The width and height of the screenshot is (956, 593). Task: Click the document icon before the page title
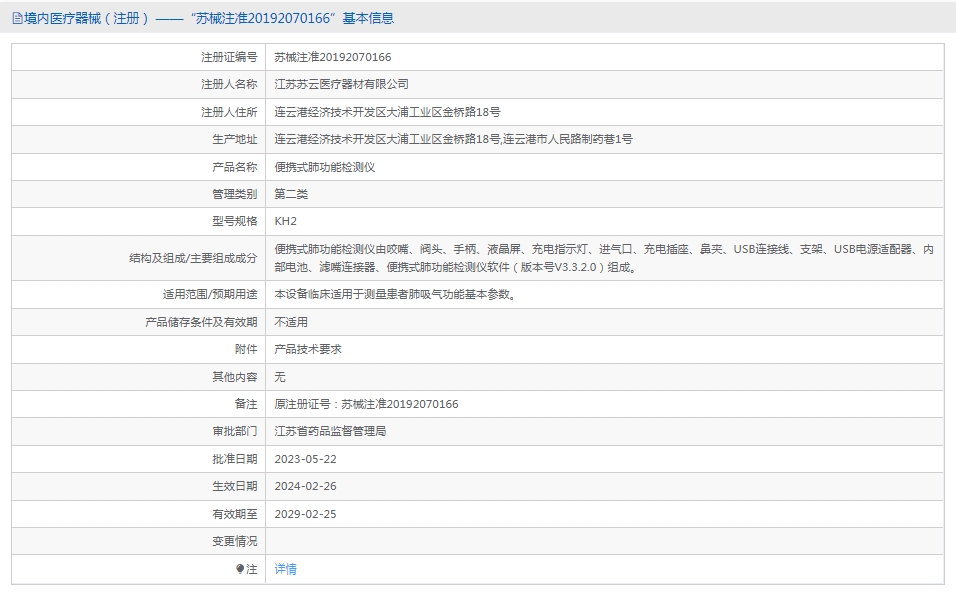(16, 16)
